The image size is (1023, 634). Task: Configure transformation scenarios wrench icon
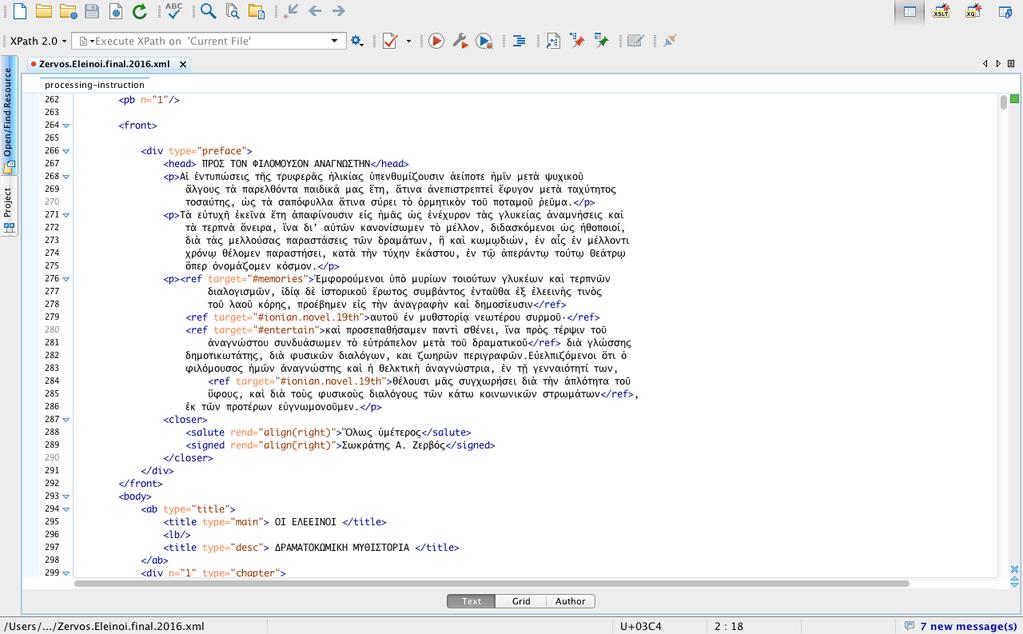point(460,41)
